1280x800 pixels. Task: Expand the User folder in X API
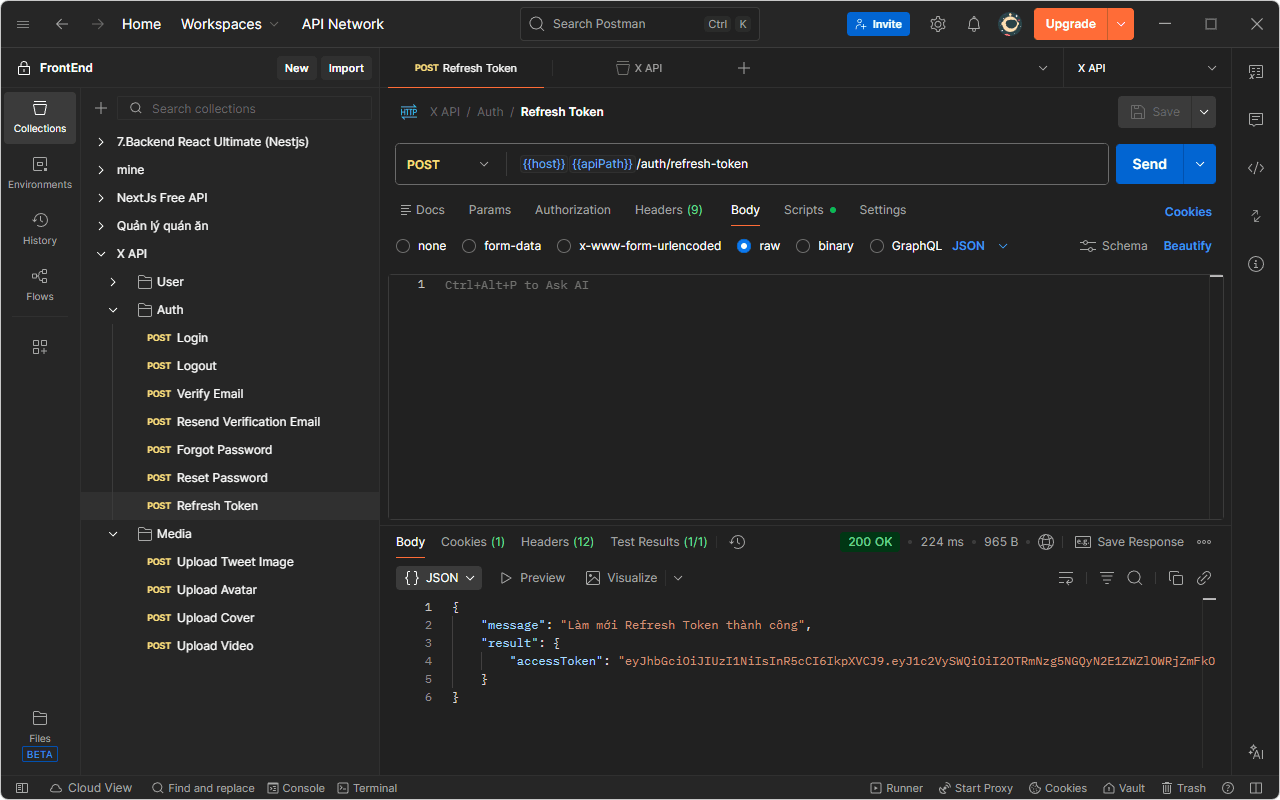[x=113, y=282]
